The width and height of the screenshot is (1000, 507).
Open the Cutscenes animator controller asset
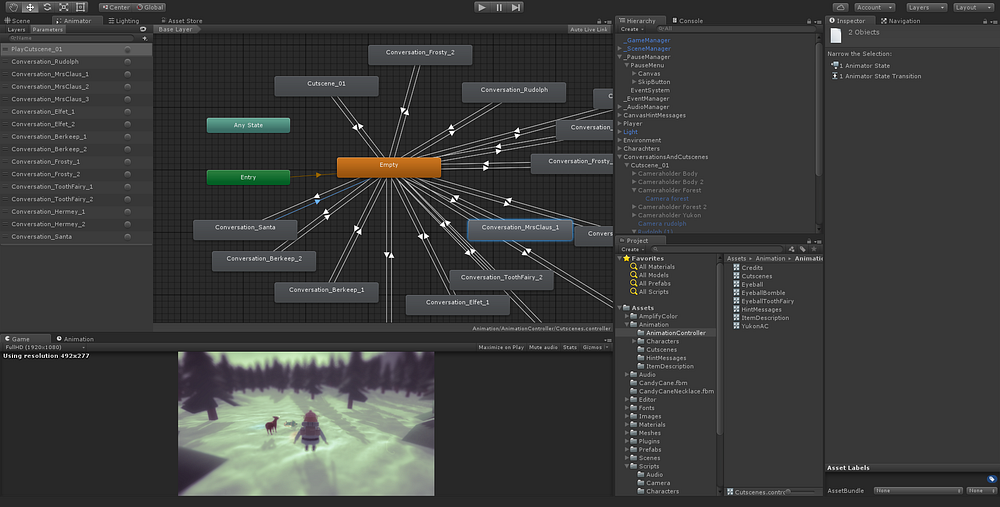(752, 276)
